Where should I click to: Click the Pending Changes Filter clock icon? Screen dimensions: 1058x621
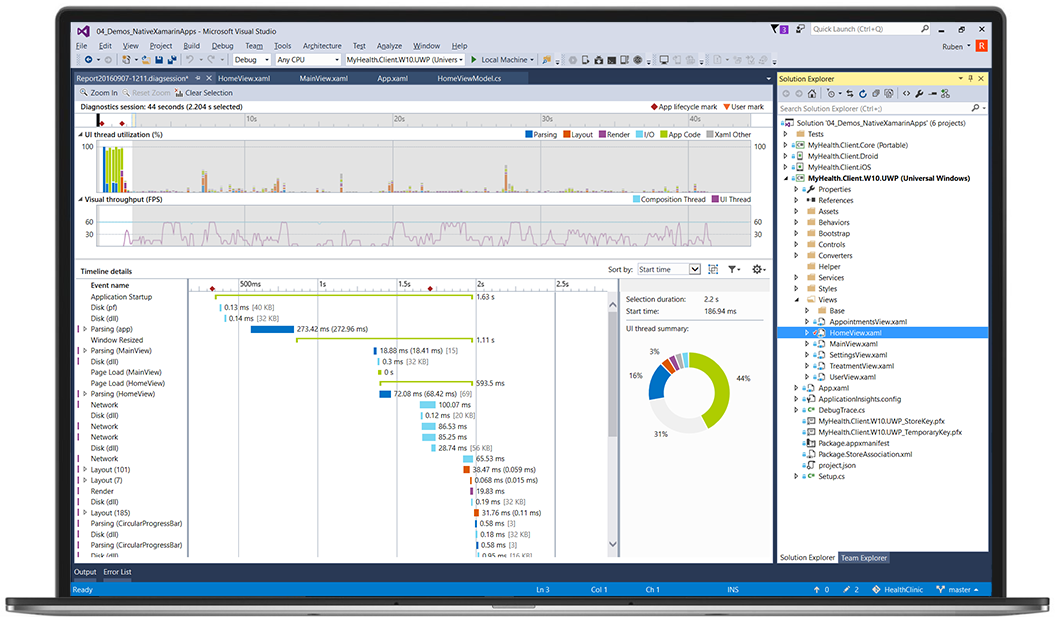tap(831, 94)
